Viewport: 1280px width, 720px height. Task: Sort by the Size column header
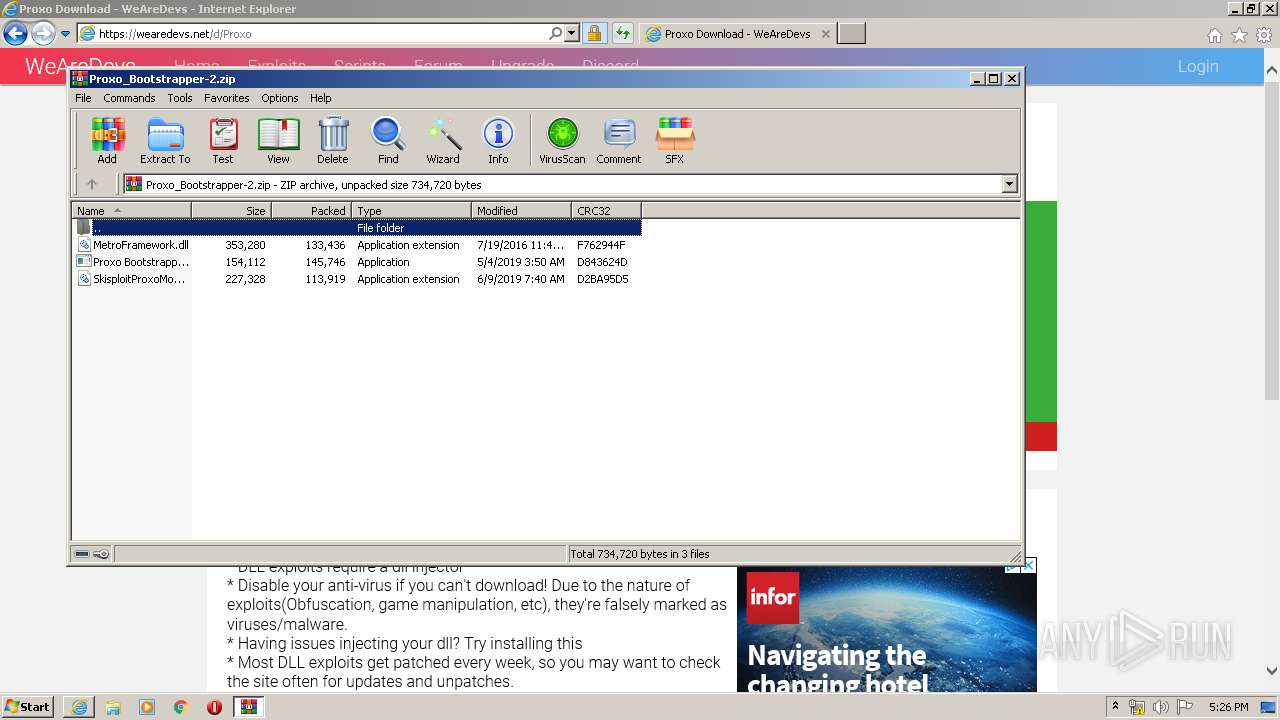tap(231, 210)
